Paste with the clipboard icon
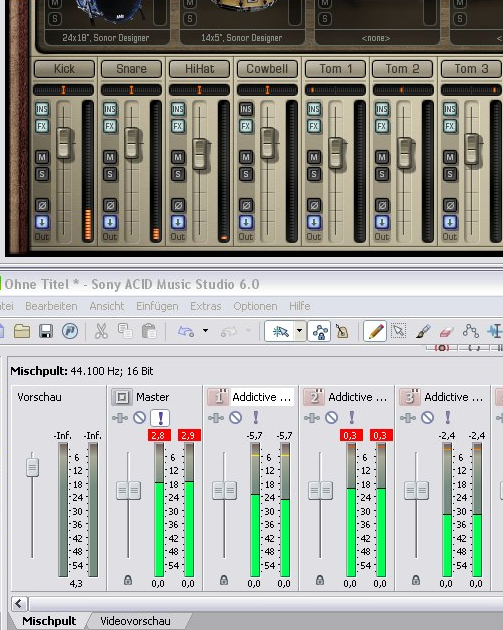 click(149, 331)
